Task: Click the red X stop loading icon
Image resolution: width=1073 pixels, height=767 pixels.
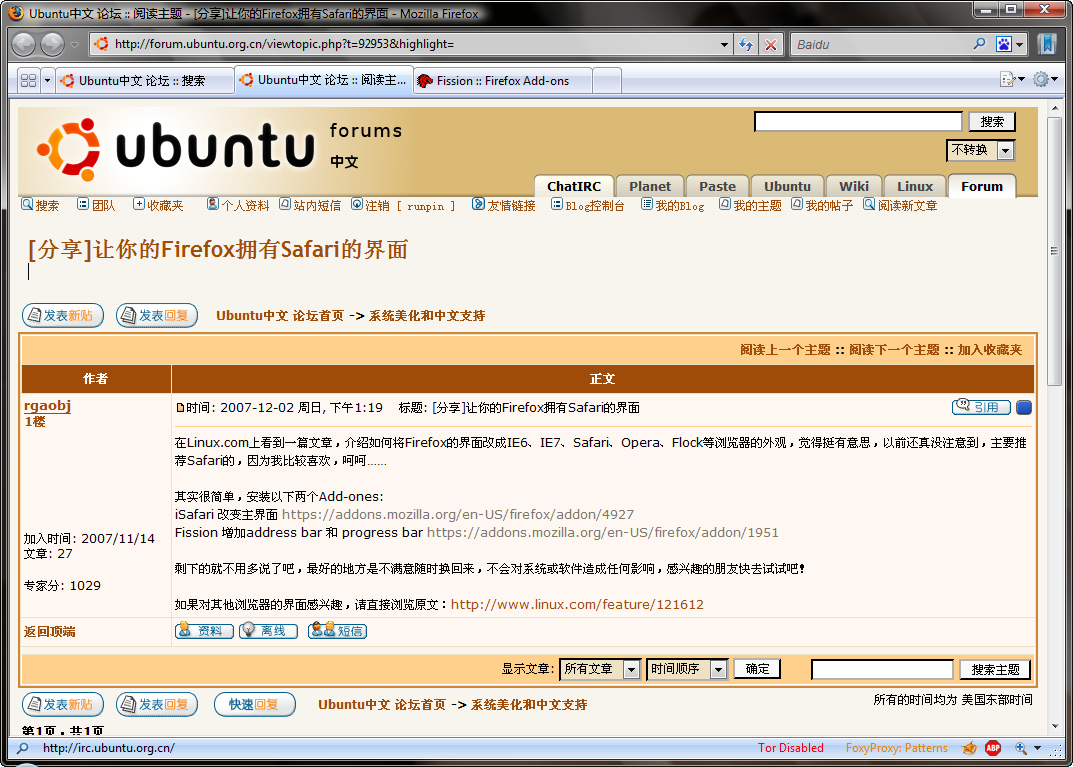Action: click(x=771, y=44)
